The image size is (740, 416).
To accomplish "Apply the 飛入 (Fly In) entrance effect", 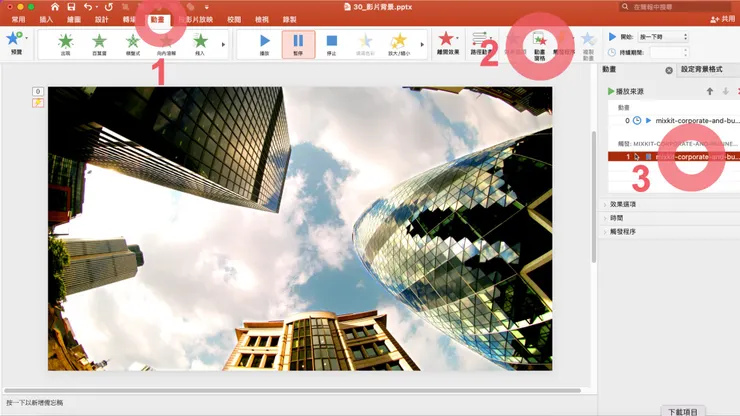I will [200, 44].
